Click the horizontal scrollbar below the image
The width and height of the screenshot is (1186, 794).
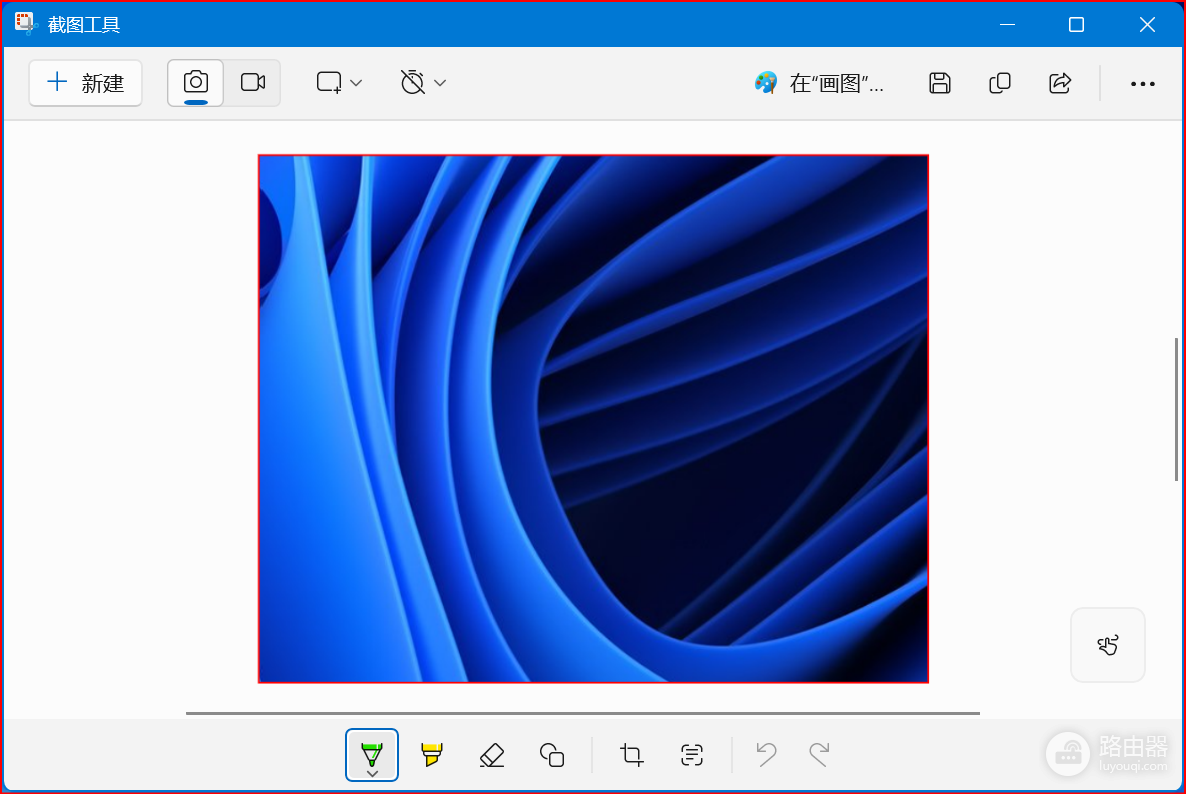(583, 712)
